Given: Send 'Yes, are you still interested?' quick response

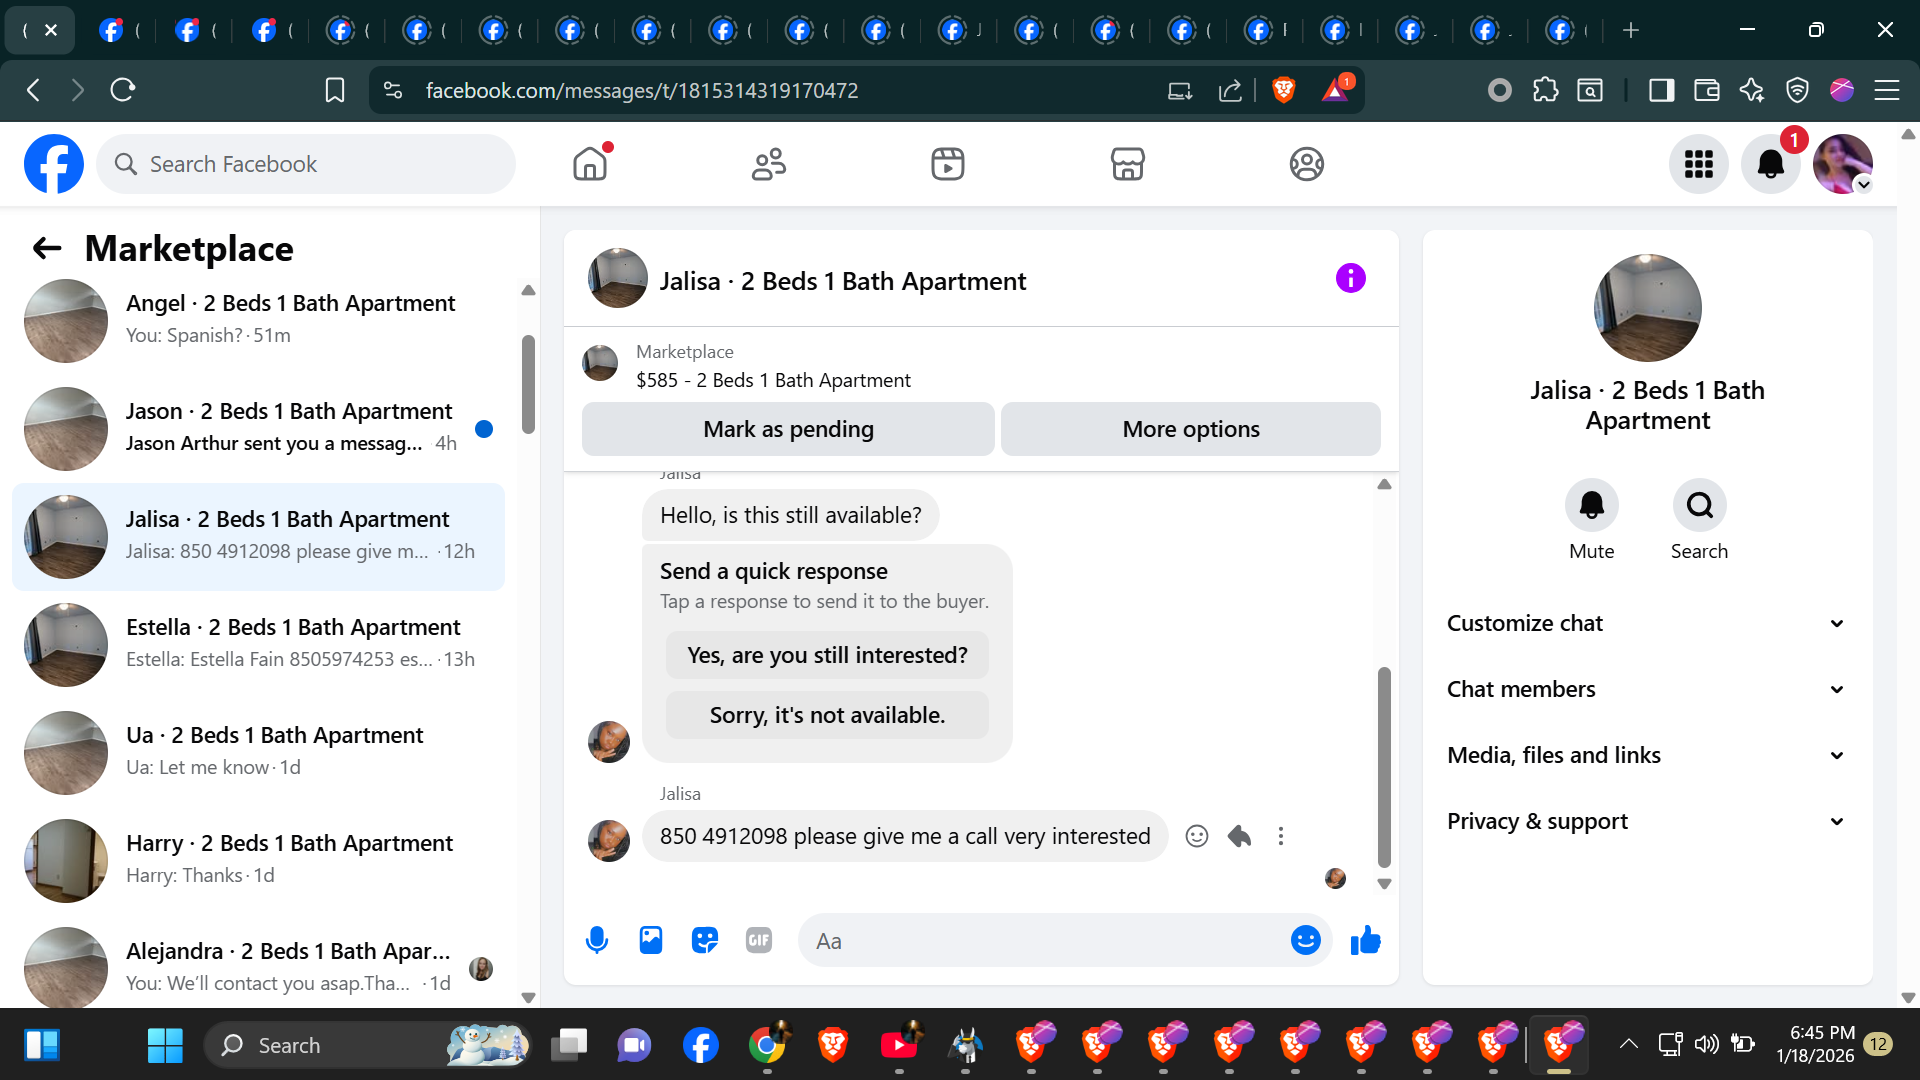Looking at the screenshot, I should point(827,655).
